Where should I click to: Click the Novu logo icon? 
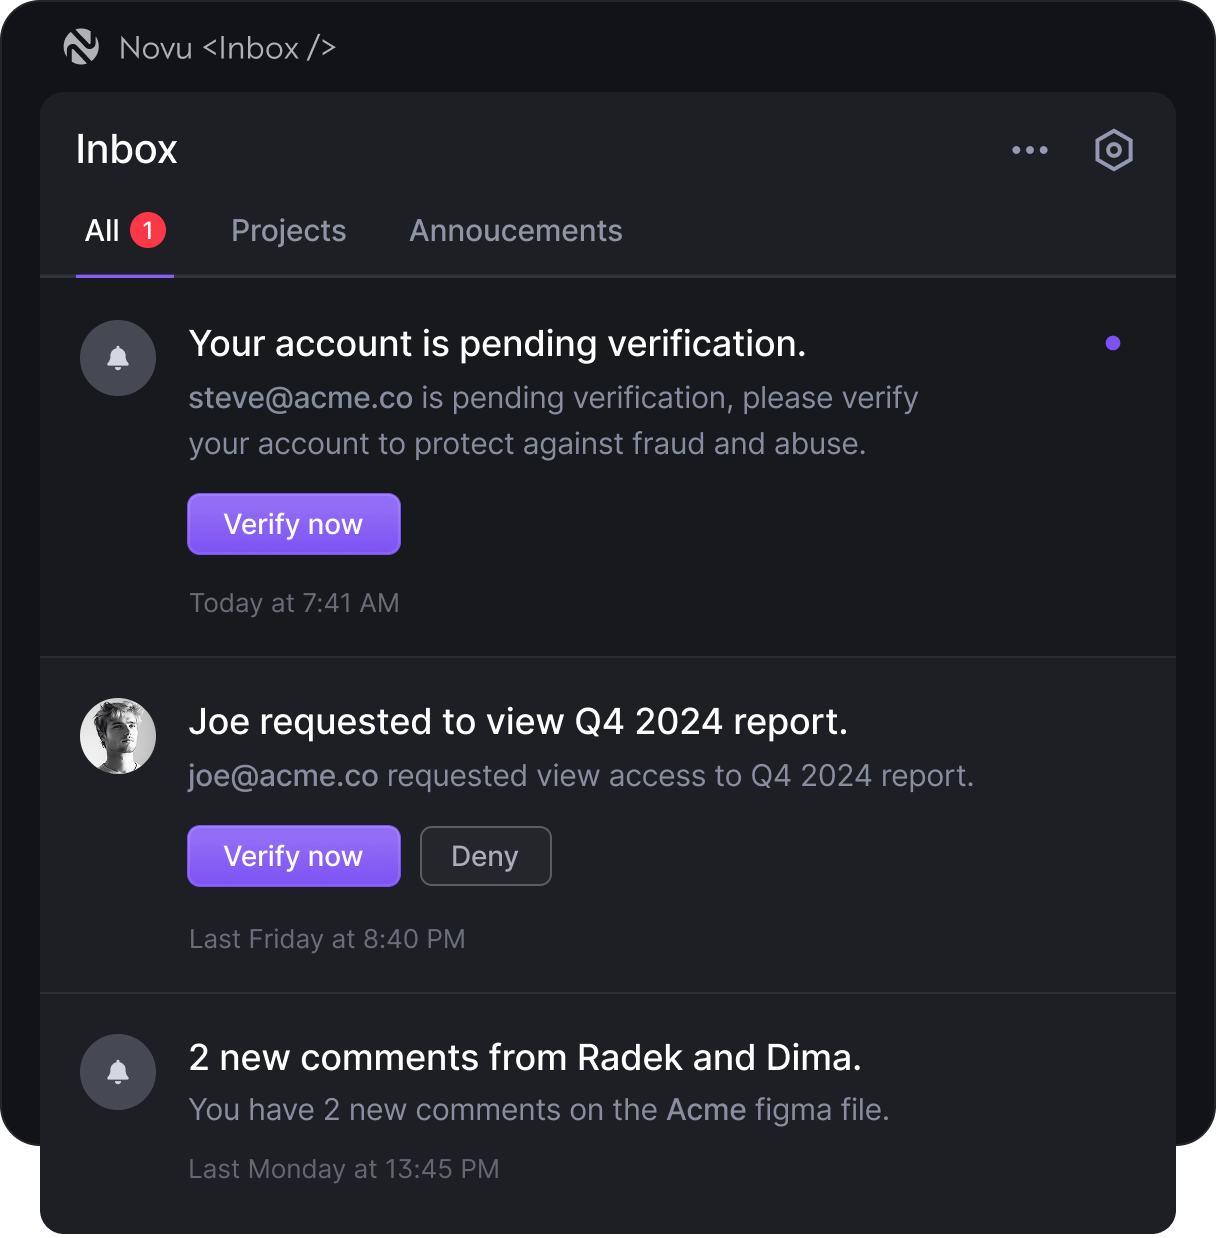[x=81, y=47]
